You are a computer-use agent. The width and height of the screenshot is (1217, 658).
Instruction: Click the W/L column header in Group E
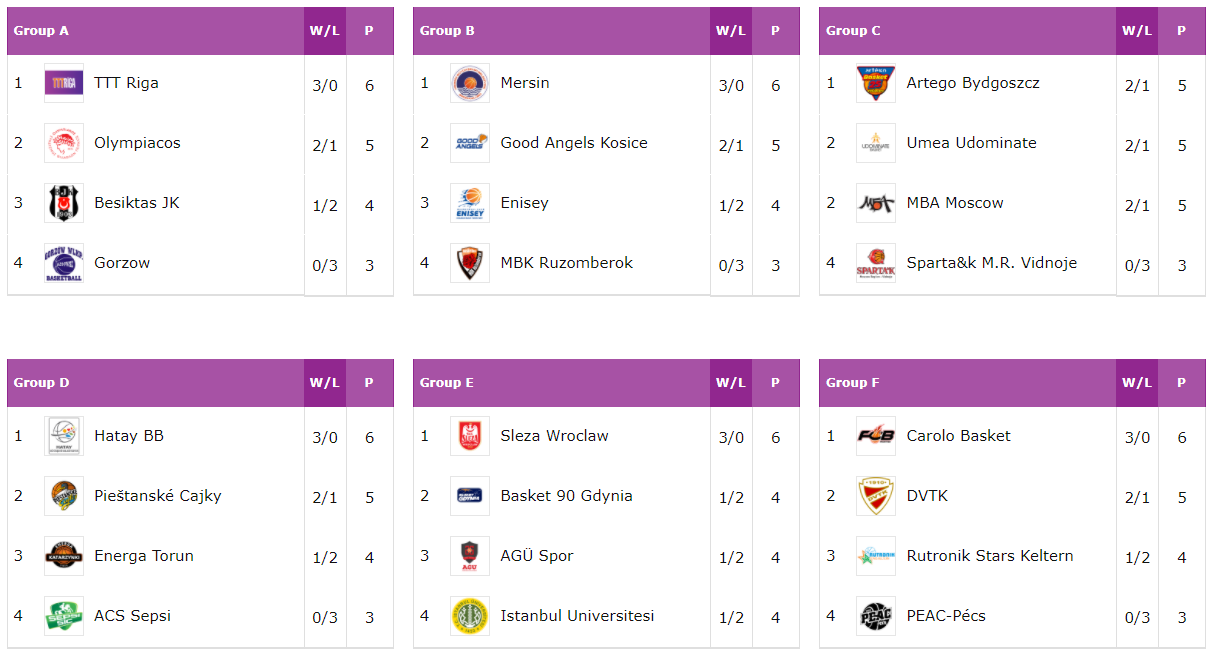[731, 383]
